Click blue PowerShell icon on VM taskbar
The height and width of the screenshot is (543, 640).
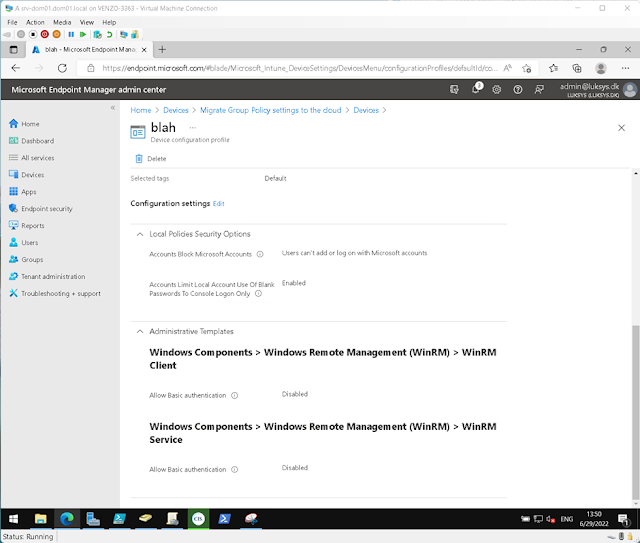pyautogui.click(x=224, y=519)
